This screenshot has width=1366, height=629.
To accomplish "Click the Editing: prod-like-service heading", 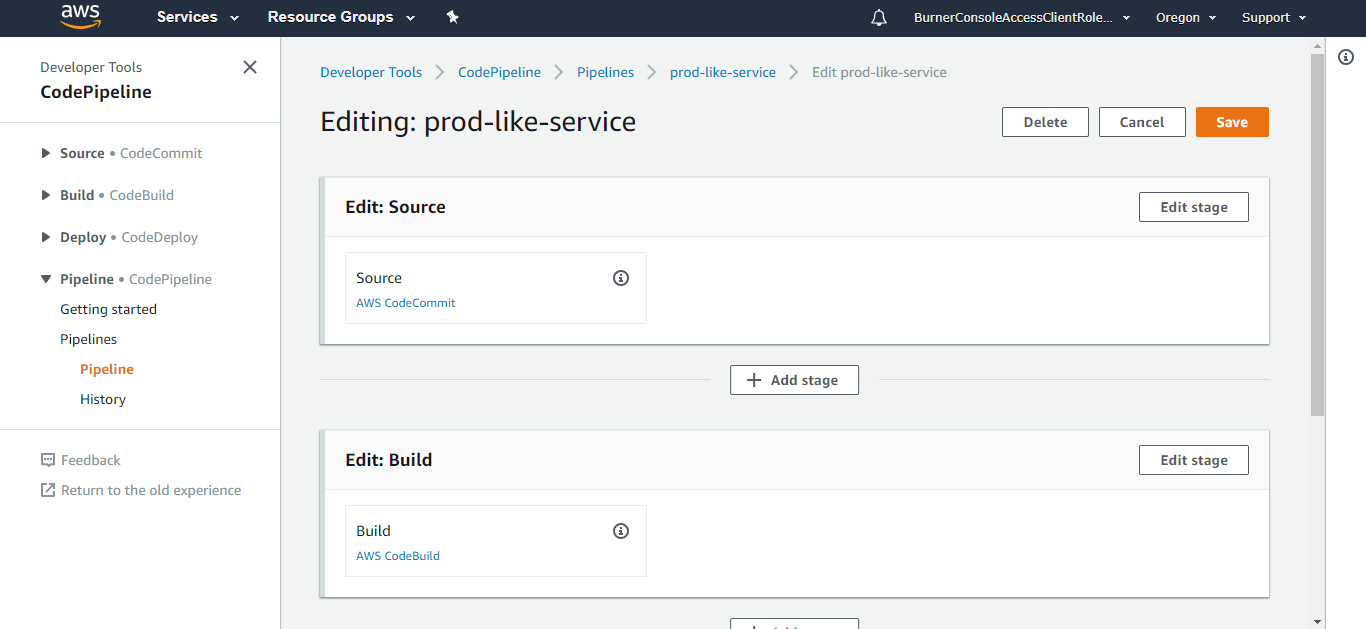I will (478, 122).
